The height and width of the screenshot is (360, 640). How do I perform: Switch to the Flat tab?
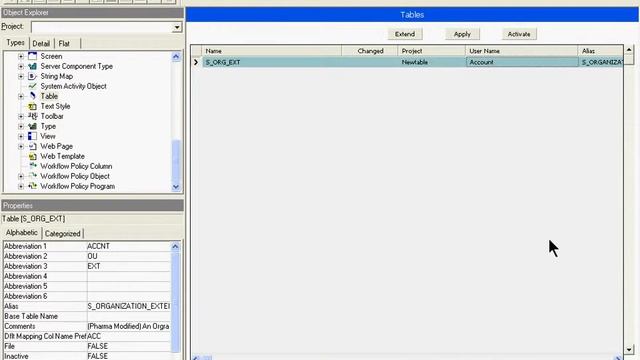click(64, 44)
